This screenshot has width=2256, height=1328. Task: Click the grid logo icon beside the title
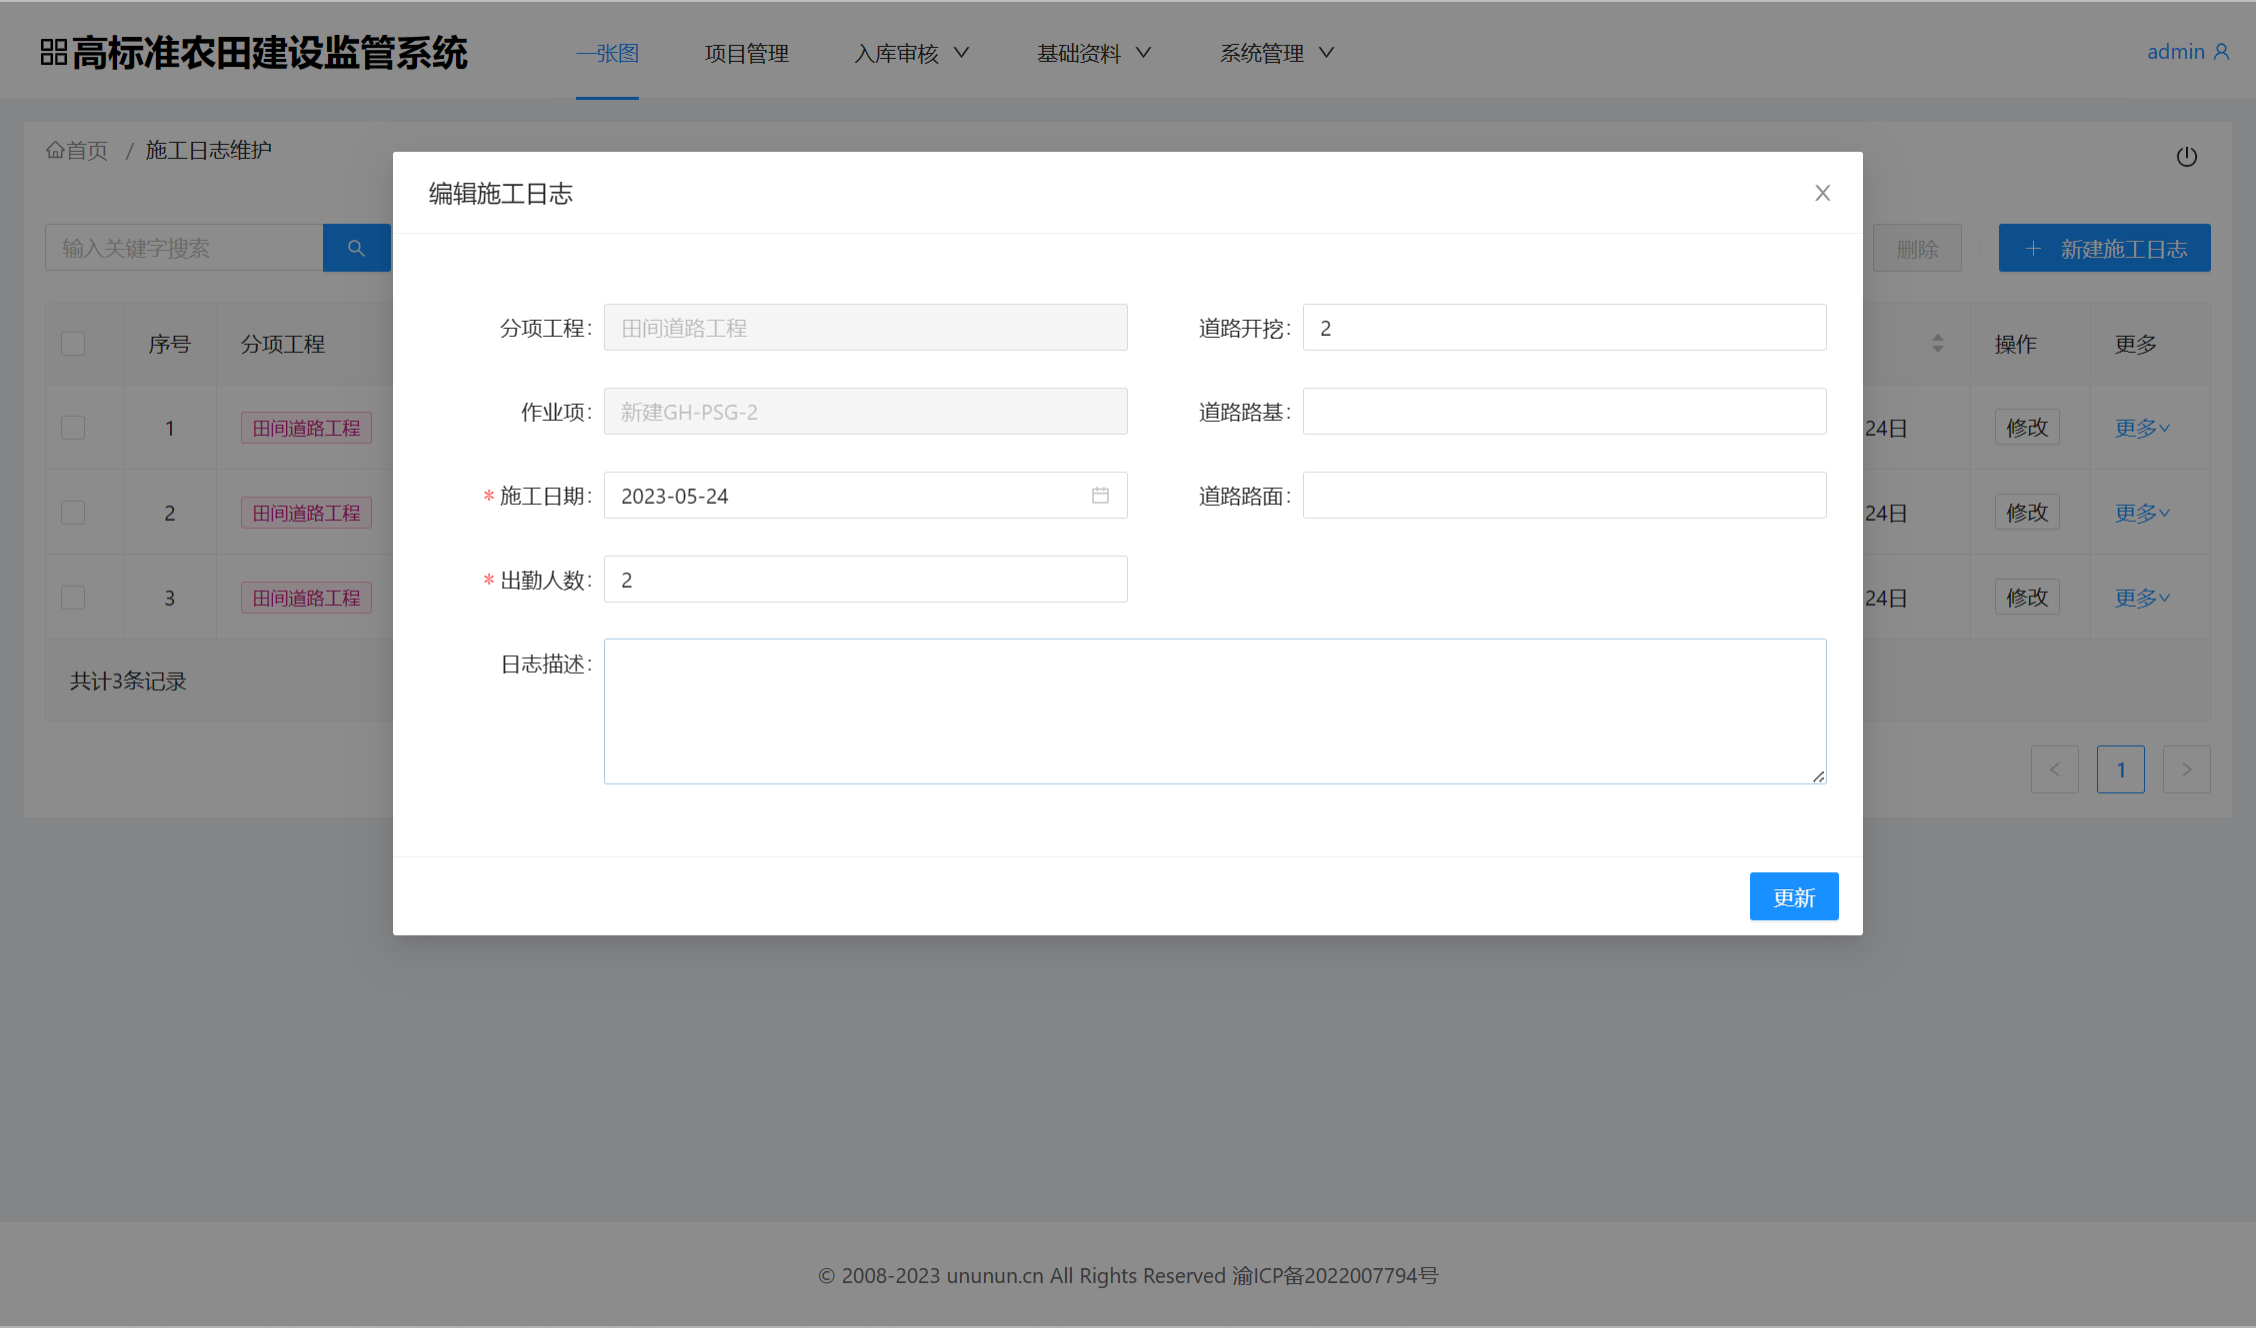point(54,53)
